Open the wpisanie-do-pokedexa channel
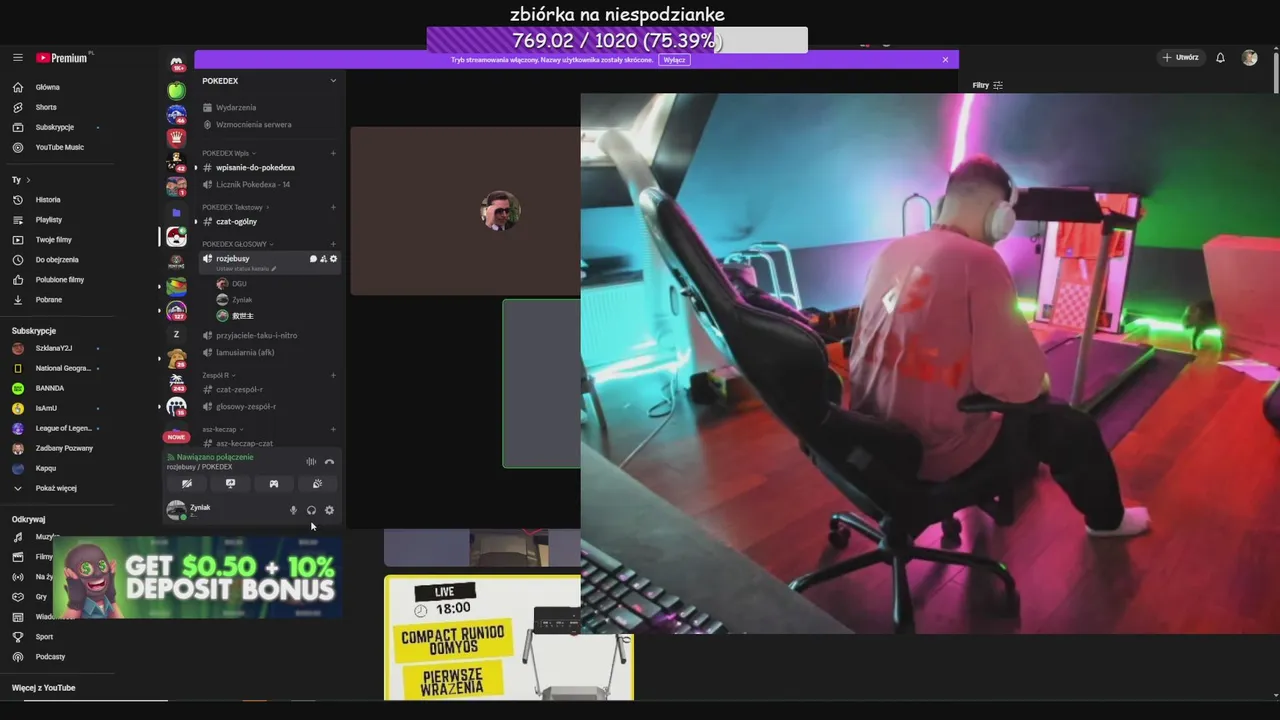Screen dimensions: 1280x720 click(255, 168)
